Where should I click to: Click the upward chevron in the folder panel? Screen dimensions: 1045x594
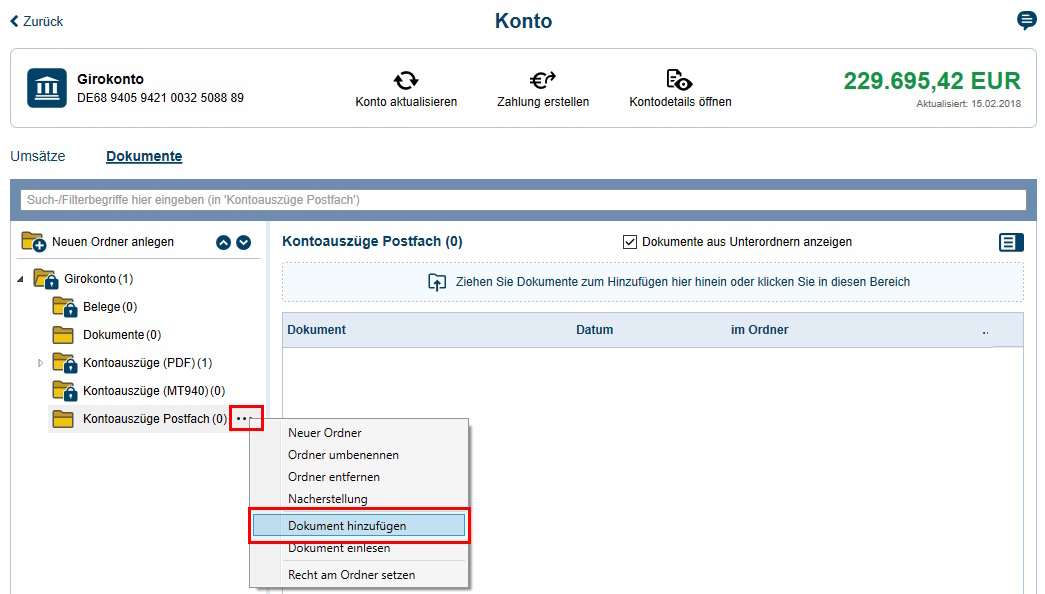[x=222, y=242]
